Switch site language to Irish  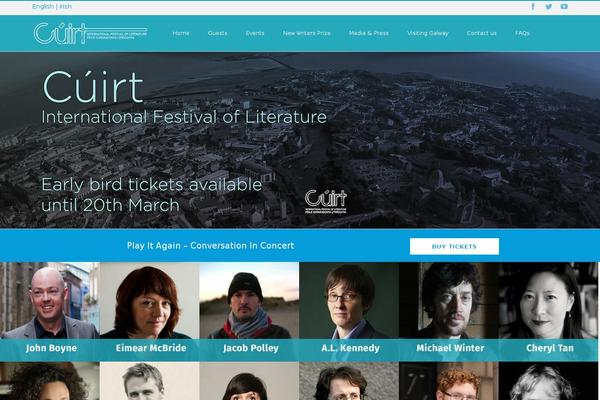[x=65, y=7]
